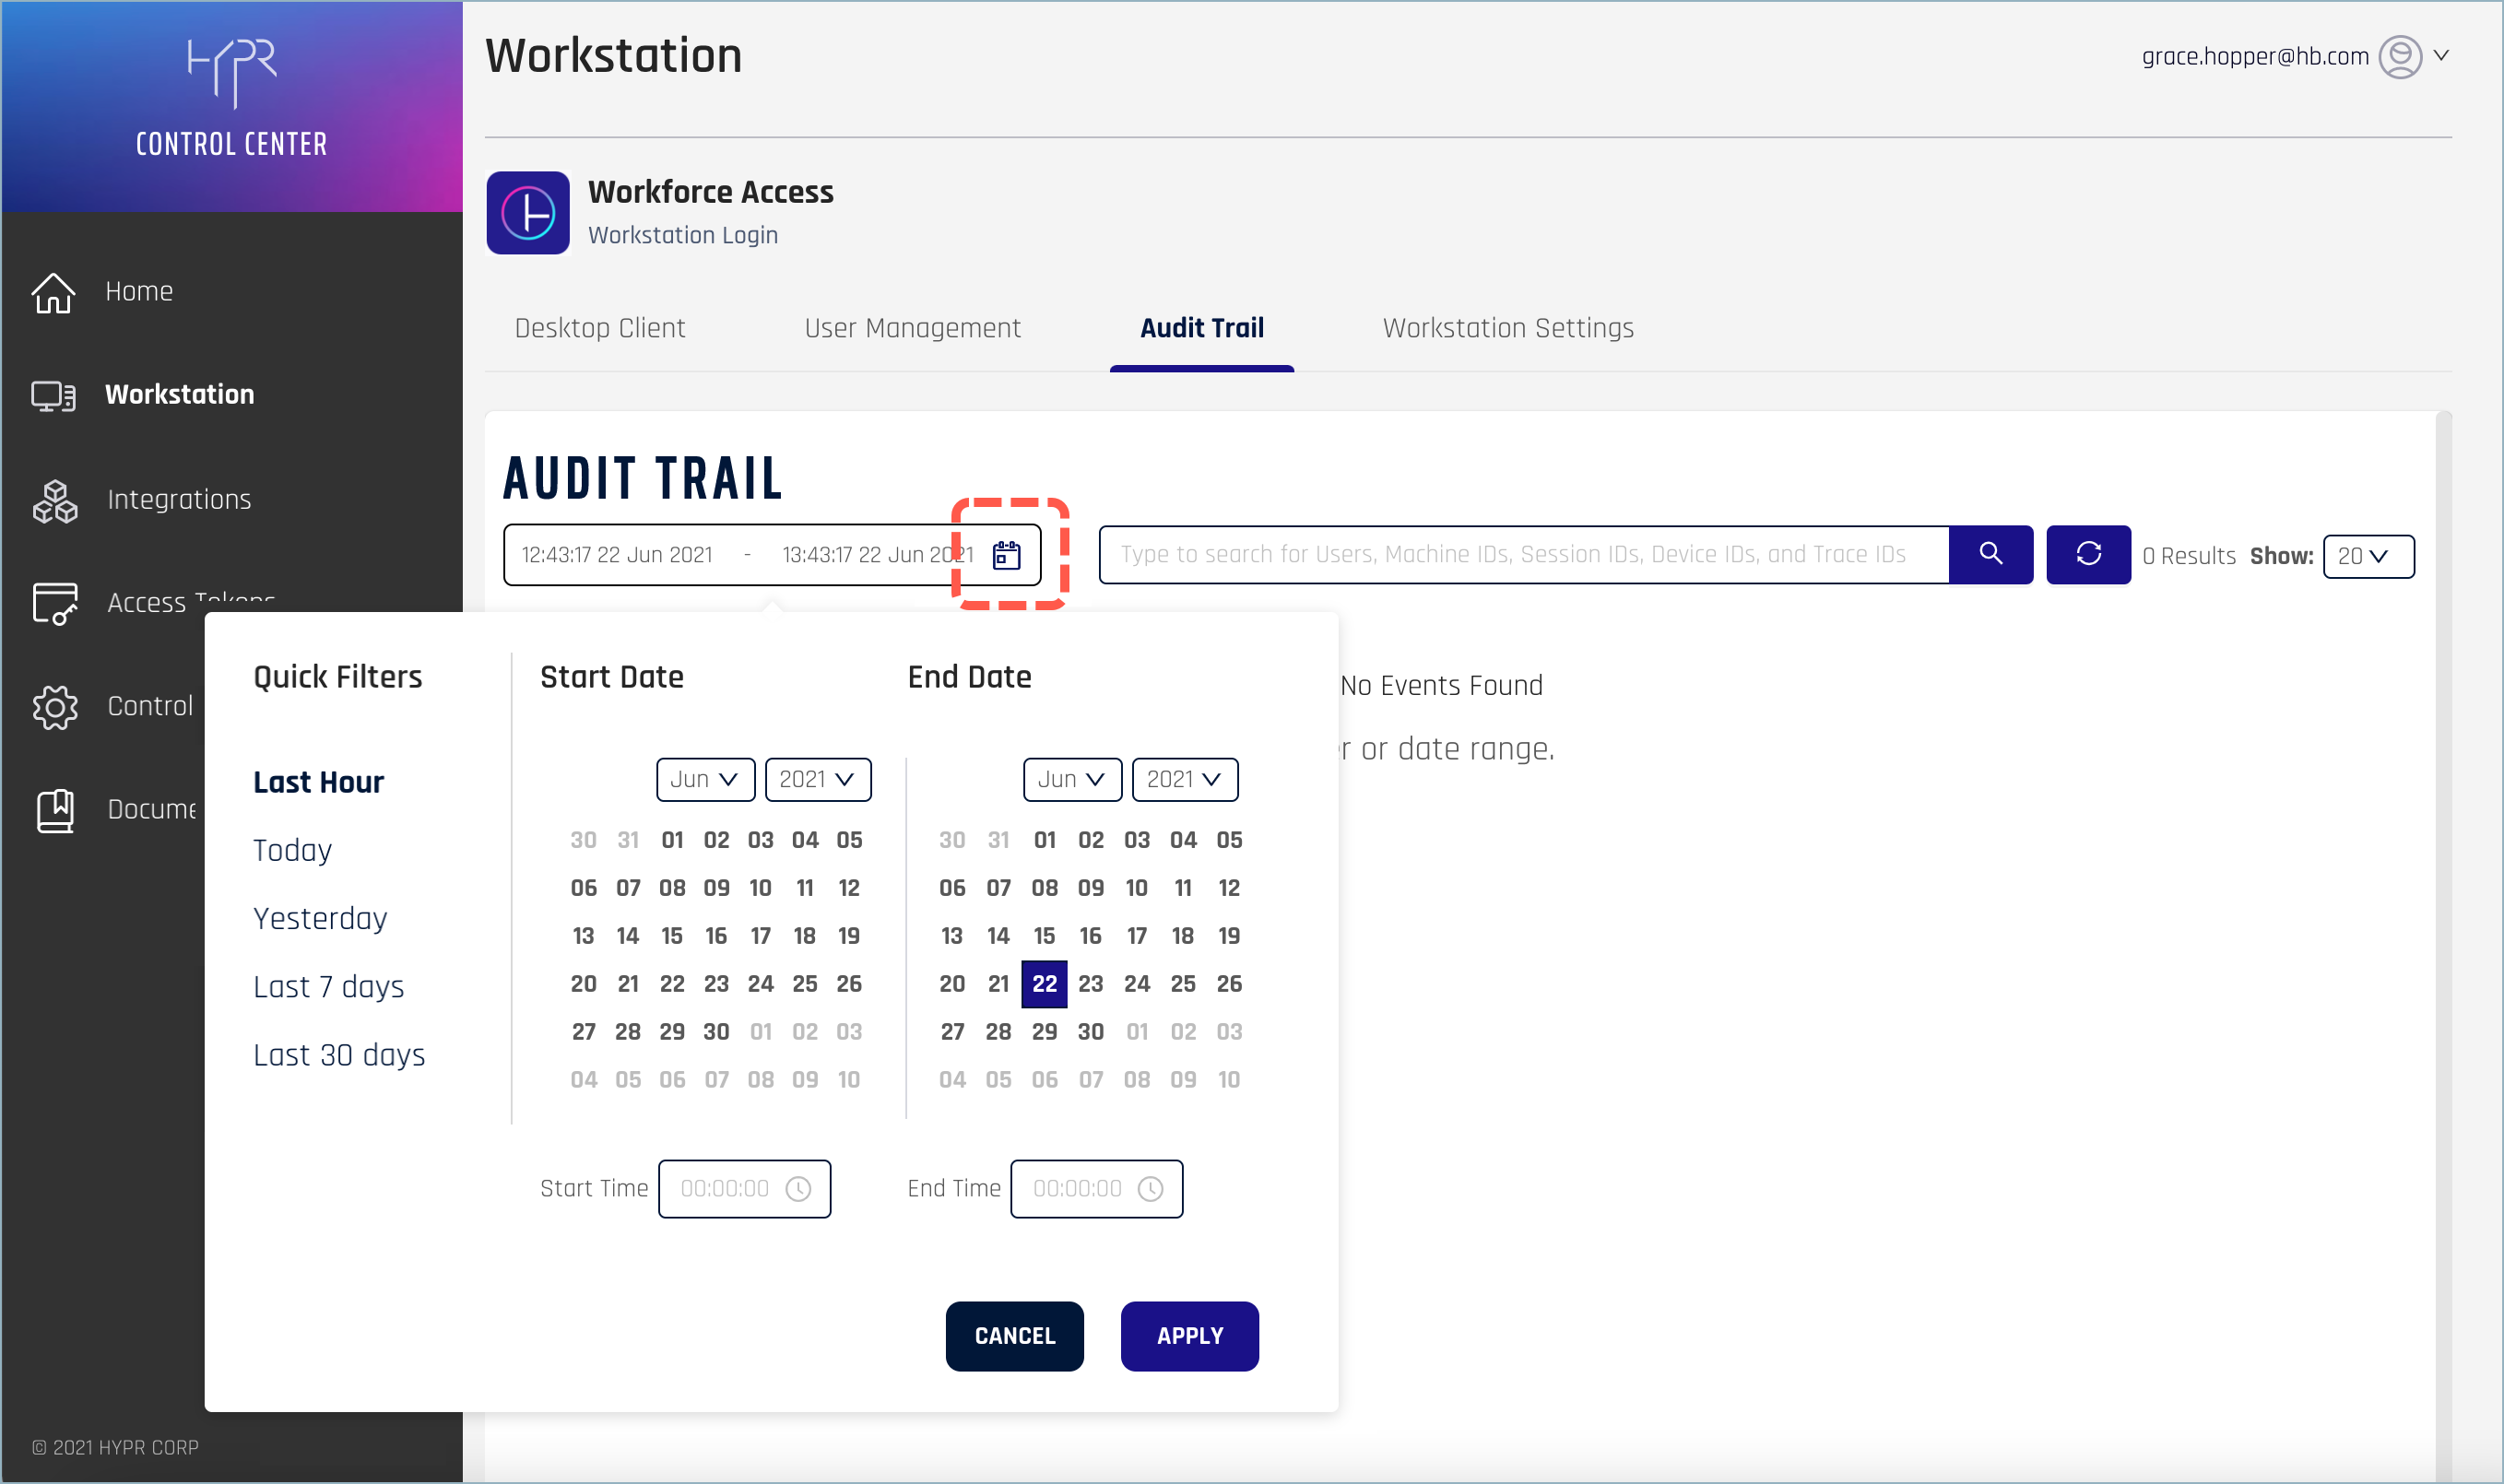Viewport: 2504px width, 1484px height.
Task: Open the End Date year dropdown
Action: [x=1184, y=780]
